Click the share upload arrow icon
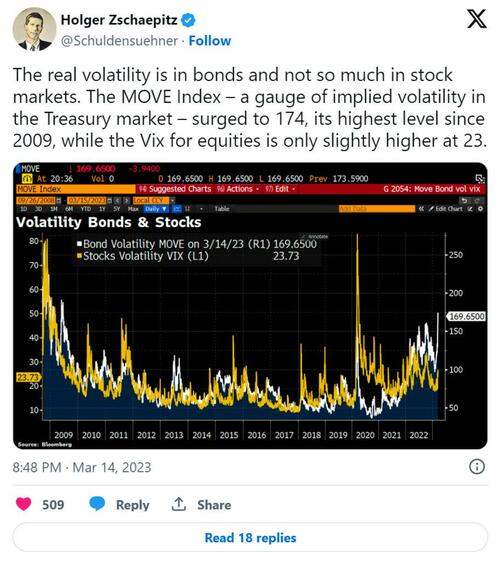The height and width of the screenshot is (561, 500). [x=178, y=504]
